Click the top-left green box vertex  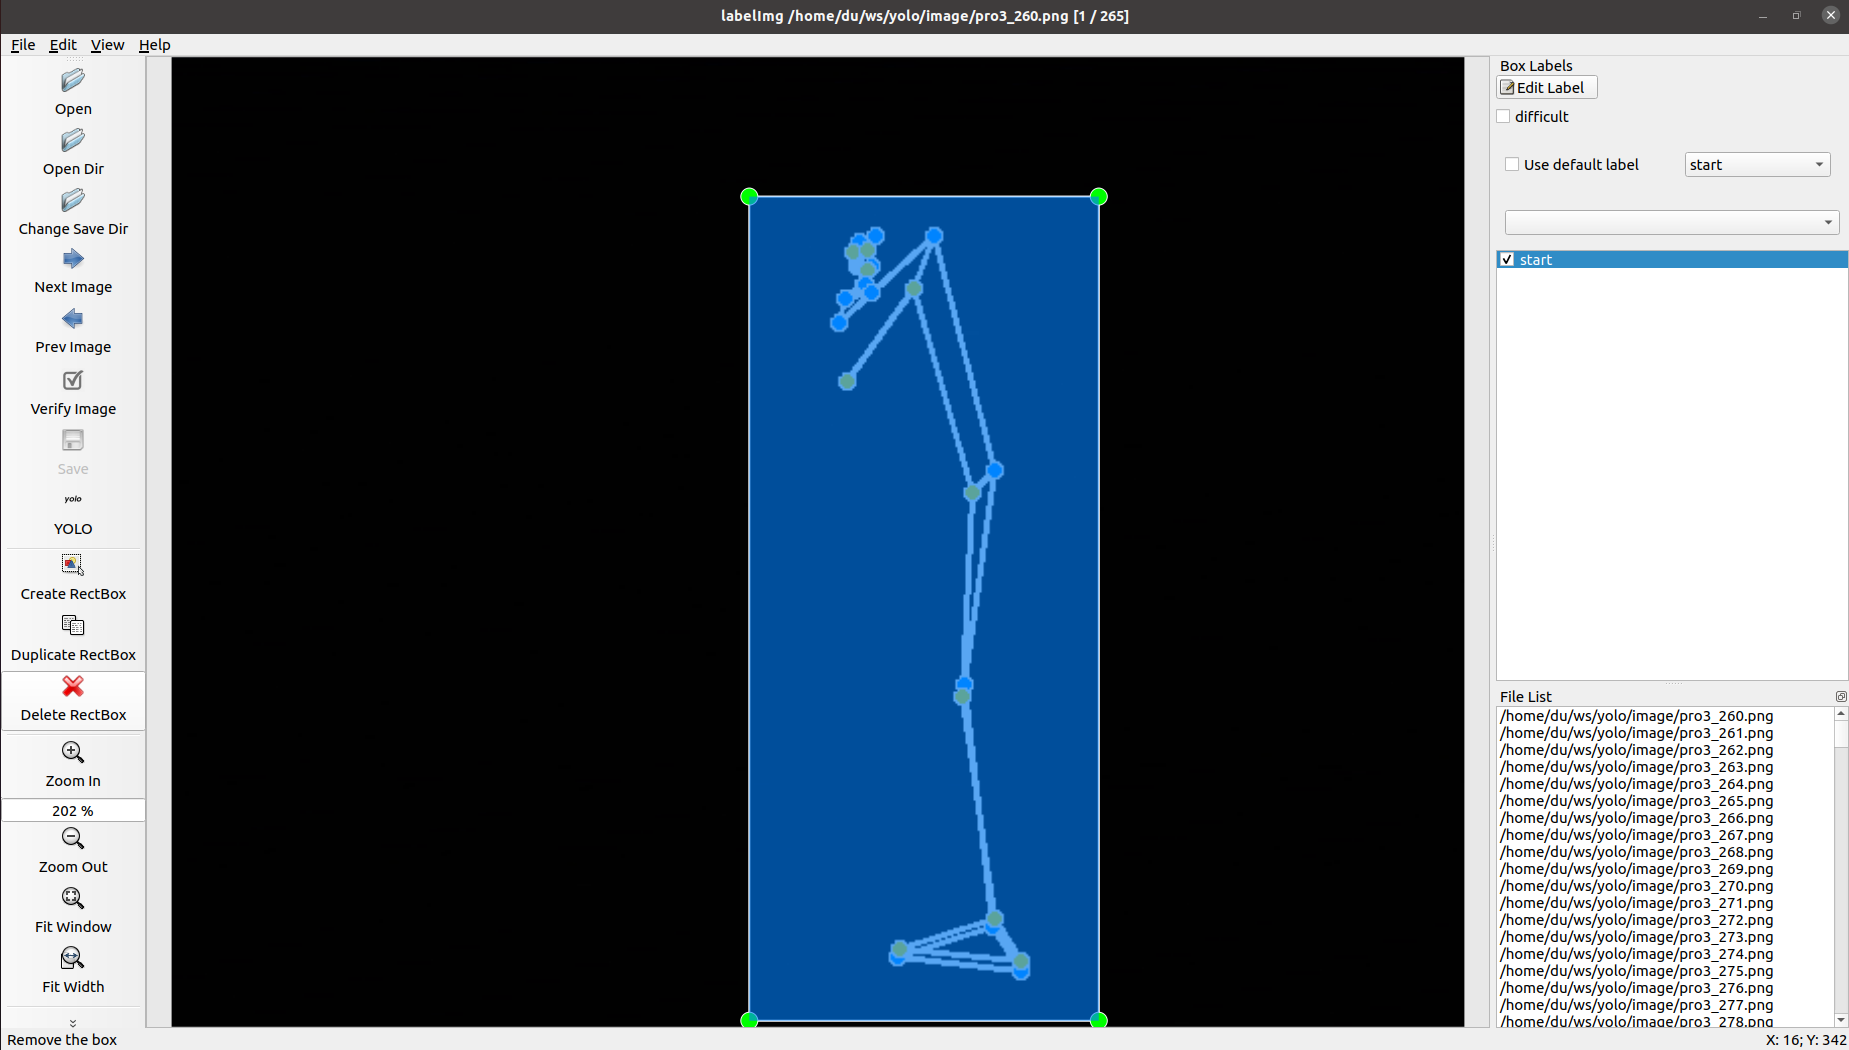click(x=749, y=197)
